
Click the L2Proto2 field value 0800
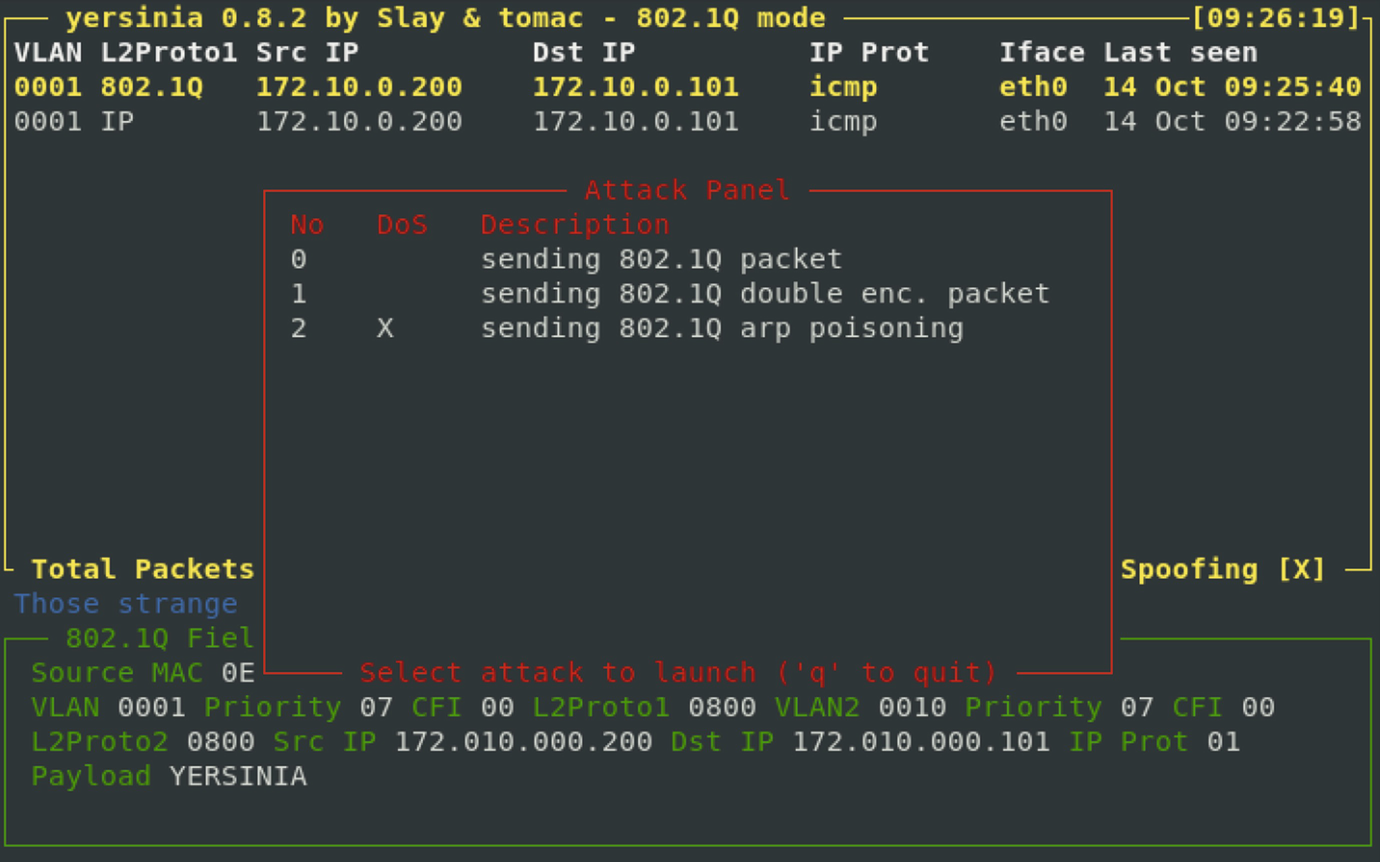tap(221, 742)
